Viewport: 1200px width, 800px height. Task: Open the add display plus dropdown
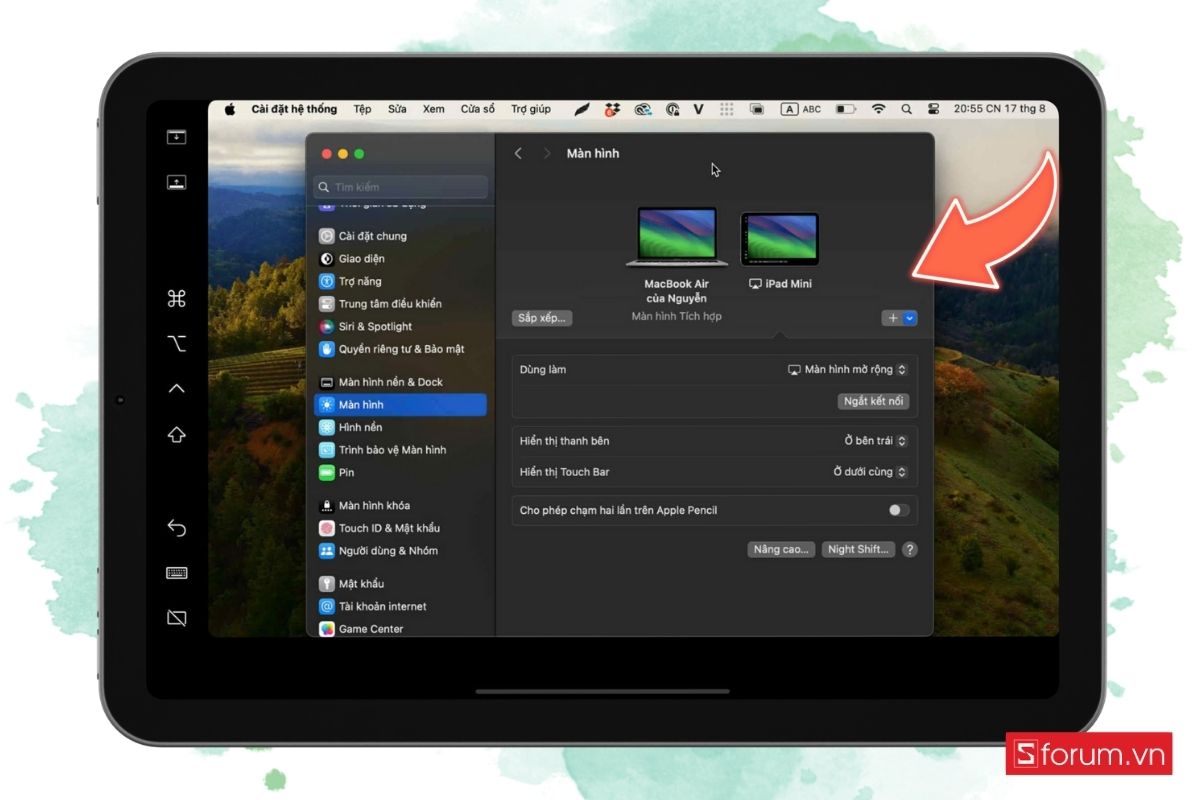coord(899,318)
